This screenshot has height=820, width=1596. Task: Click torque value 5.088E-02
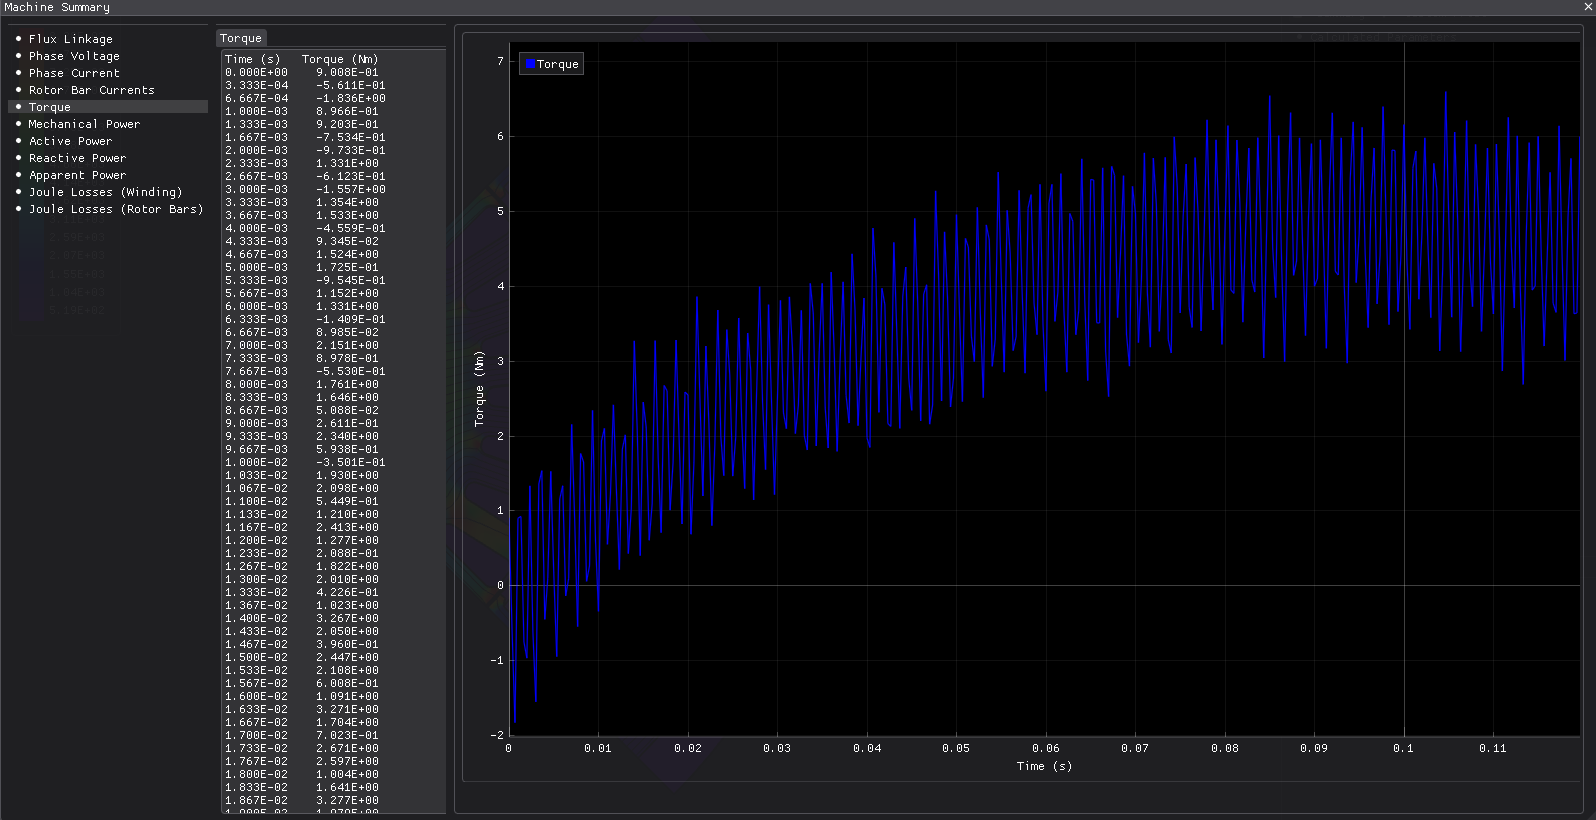coord(347,410)
